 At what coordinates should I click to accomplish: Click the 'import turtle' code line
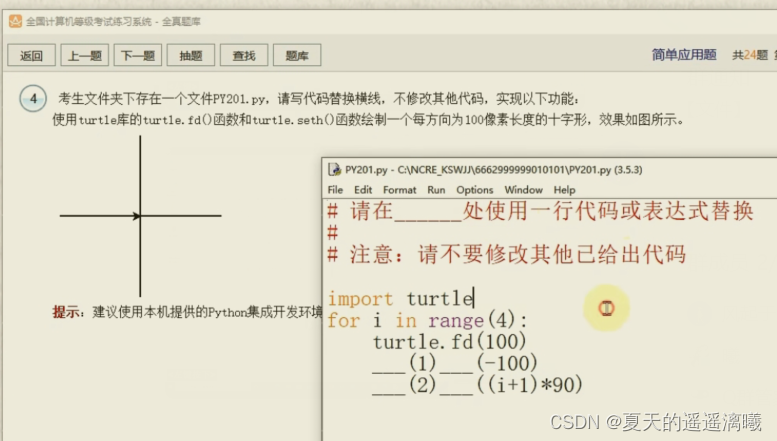point(400,299)
